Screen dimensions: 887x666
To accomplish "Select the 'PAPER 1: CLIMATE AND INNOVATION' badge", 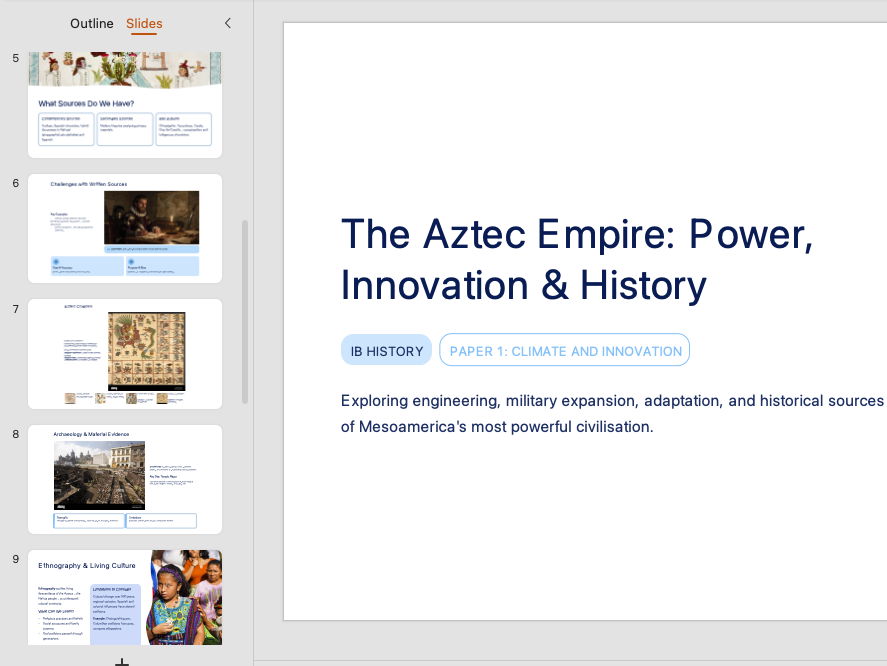I will point(564,350).
